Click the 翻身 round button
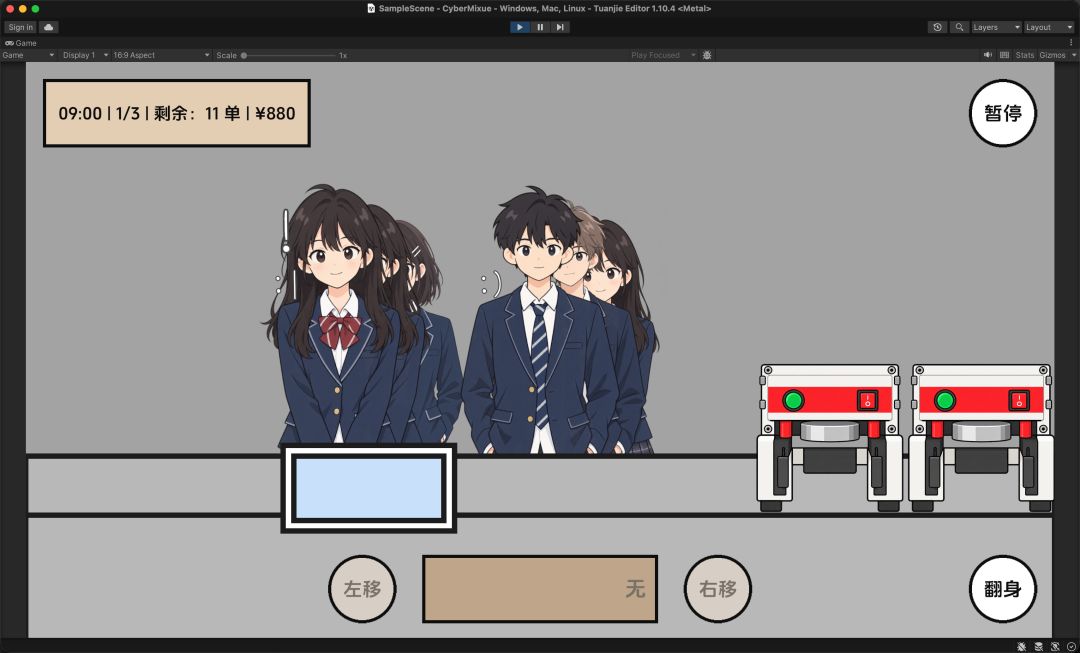This screenshot has width=1080, height=653. 1002,589
